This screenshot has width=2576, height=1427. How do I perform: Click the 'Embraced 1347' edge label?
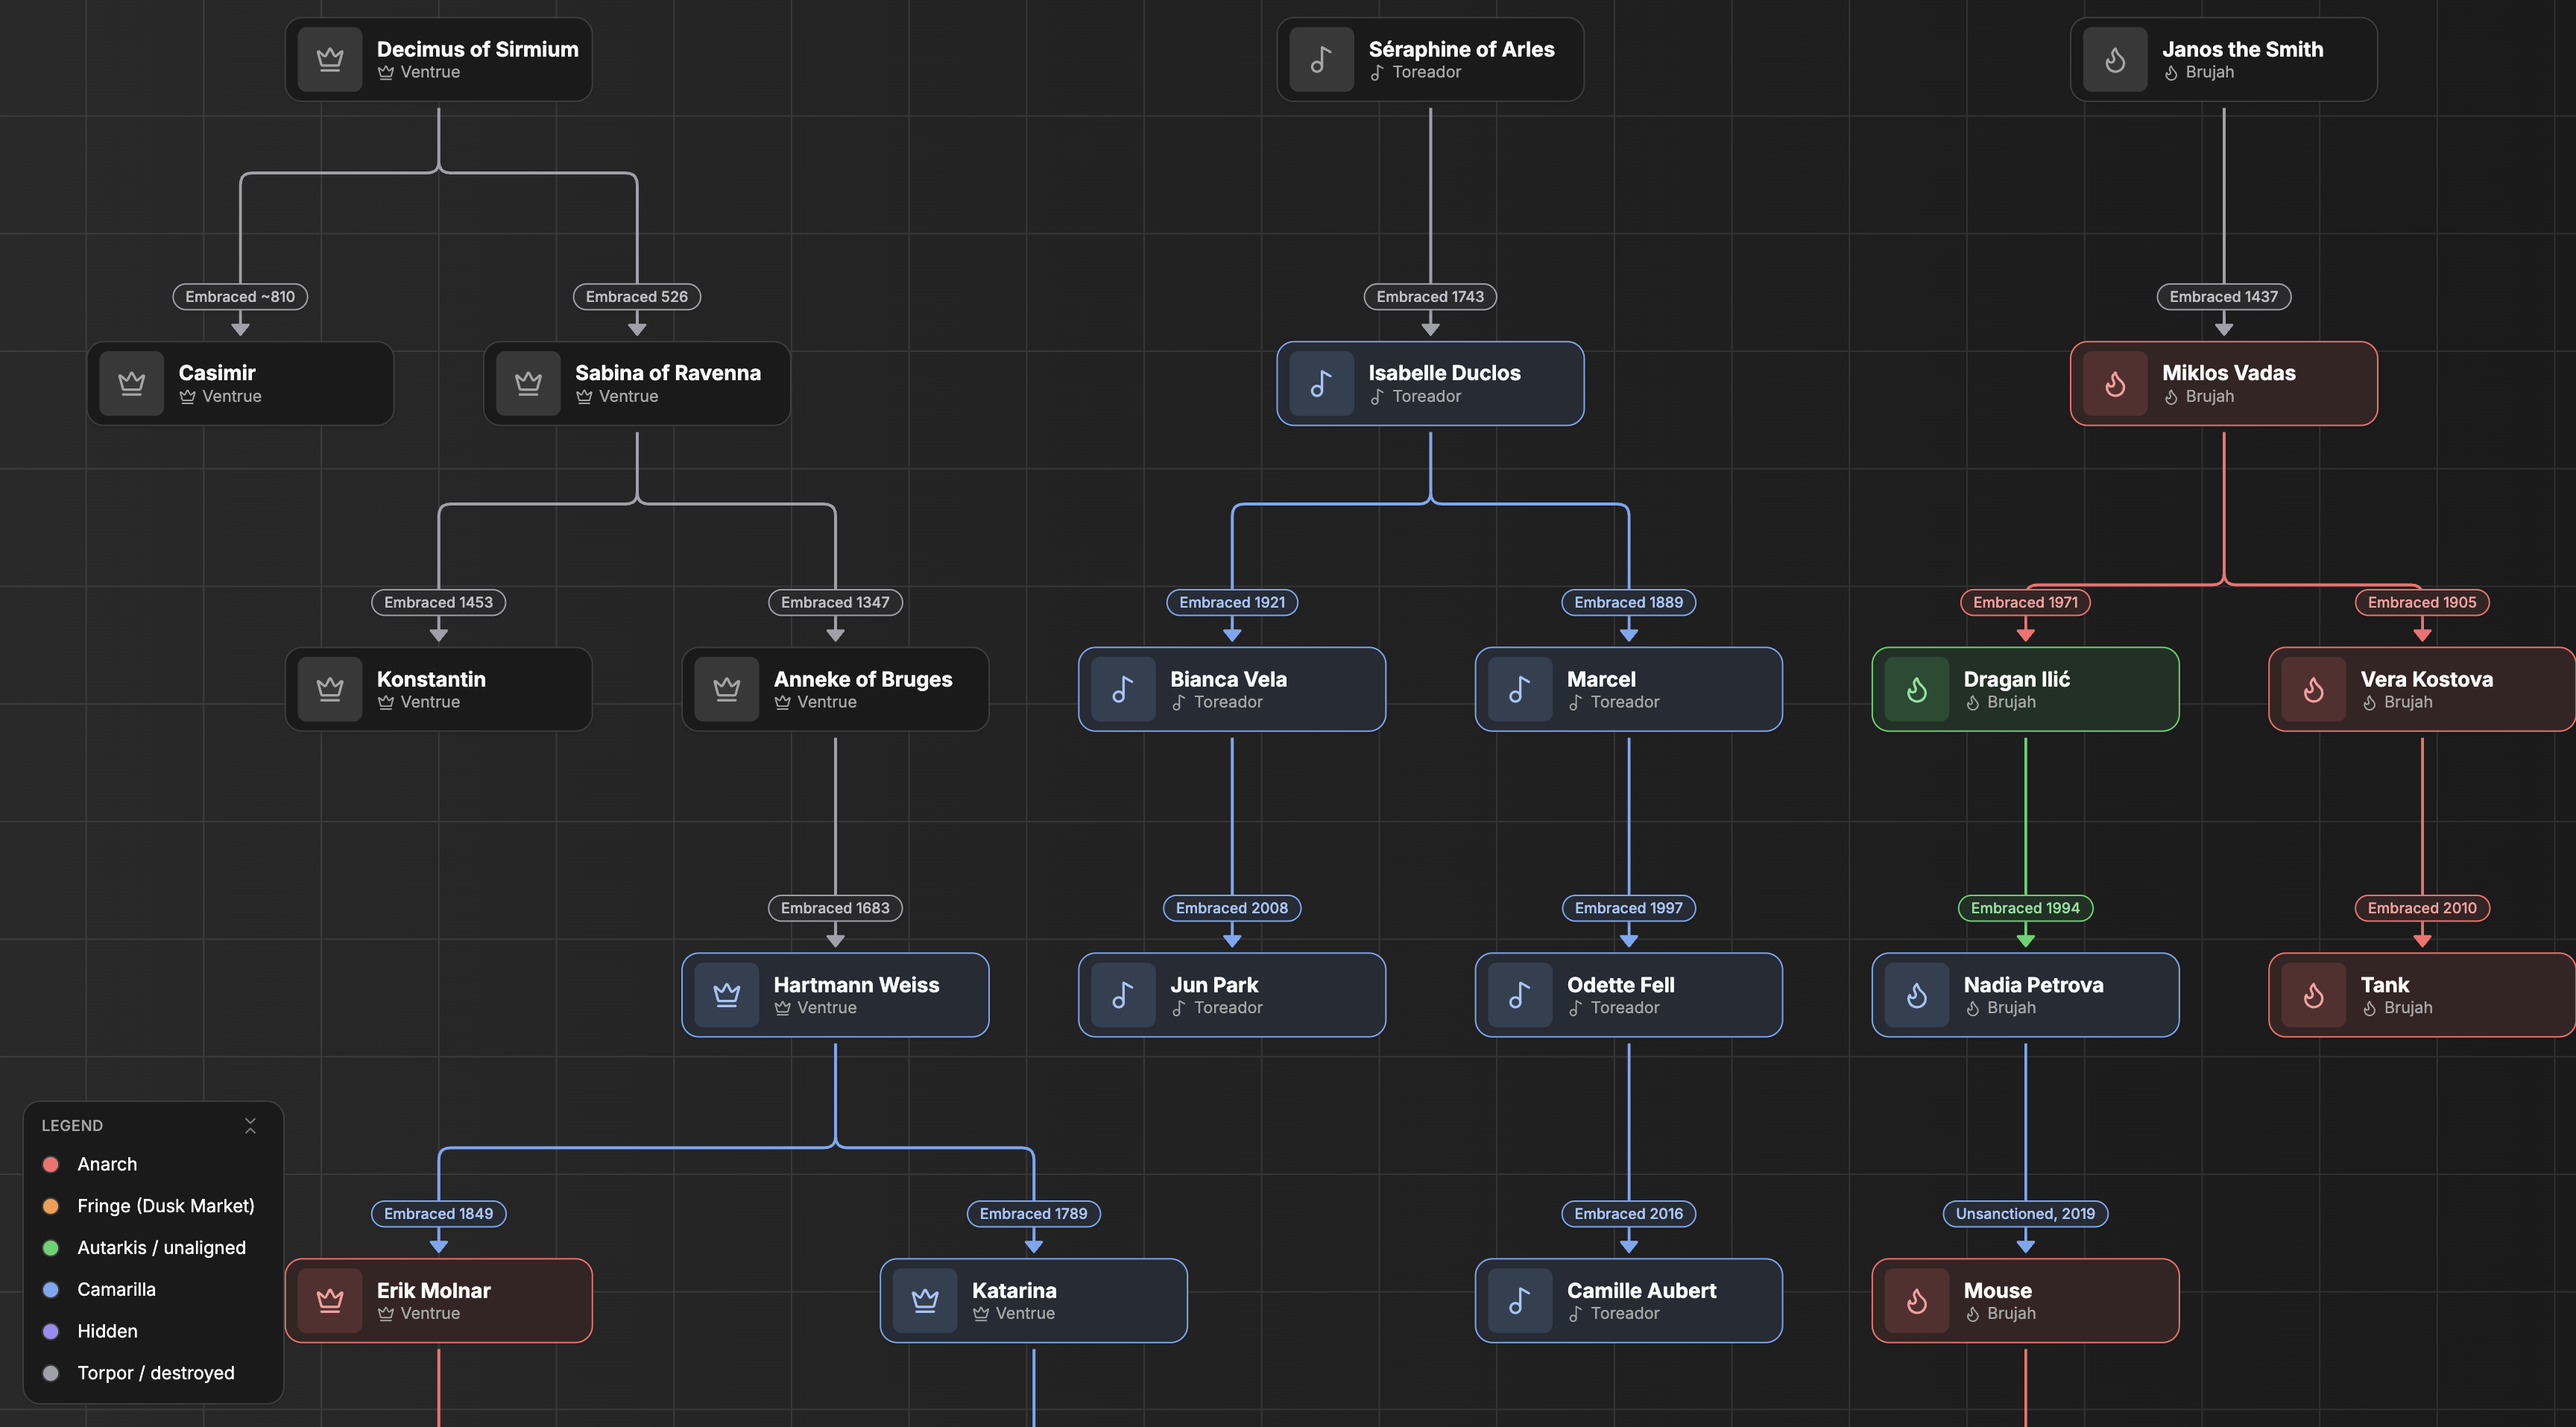coord(835,603)
